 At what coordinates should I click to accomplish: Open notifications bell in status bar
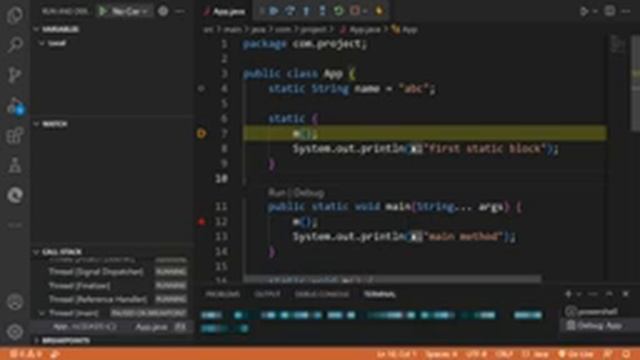[x=627, y=354]
